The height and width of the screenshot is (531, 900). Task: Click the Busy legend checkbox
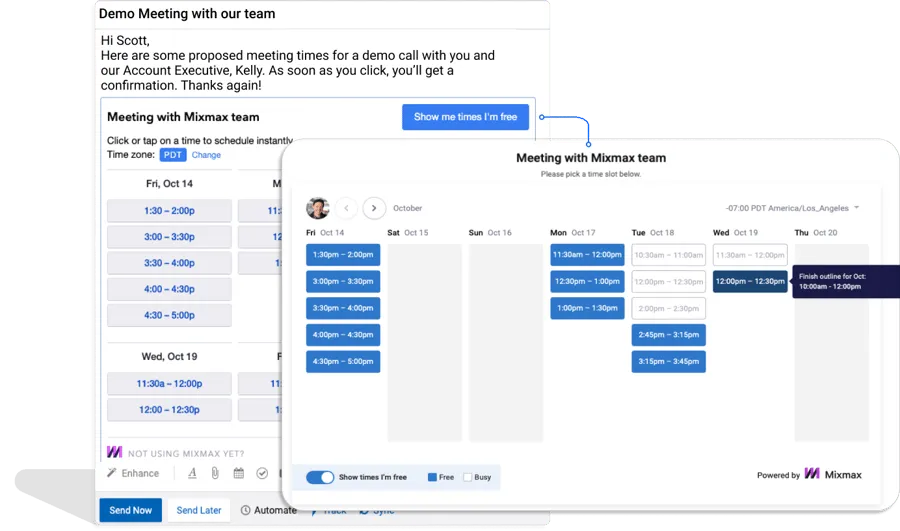(467, 477)
